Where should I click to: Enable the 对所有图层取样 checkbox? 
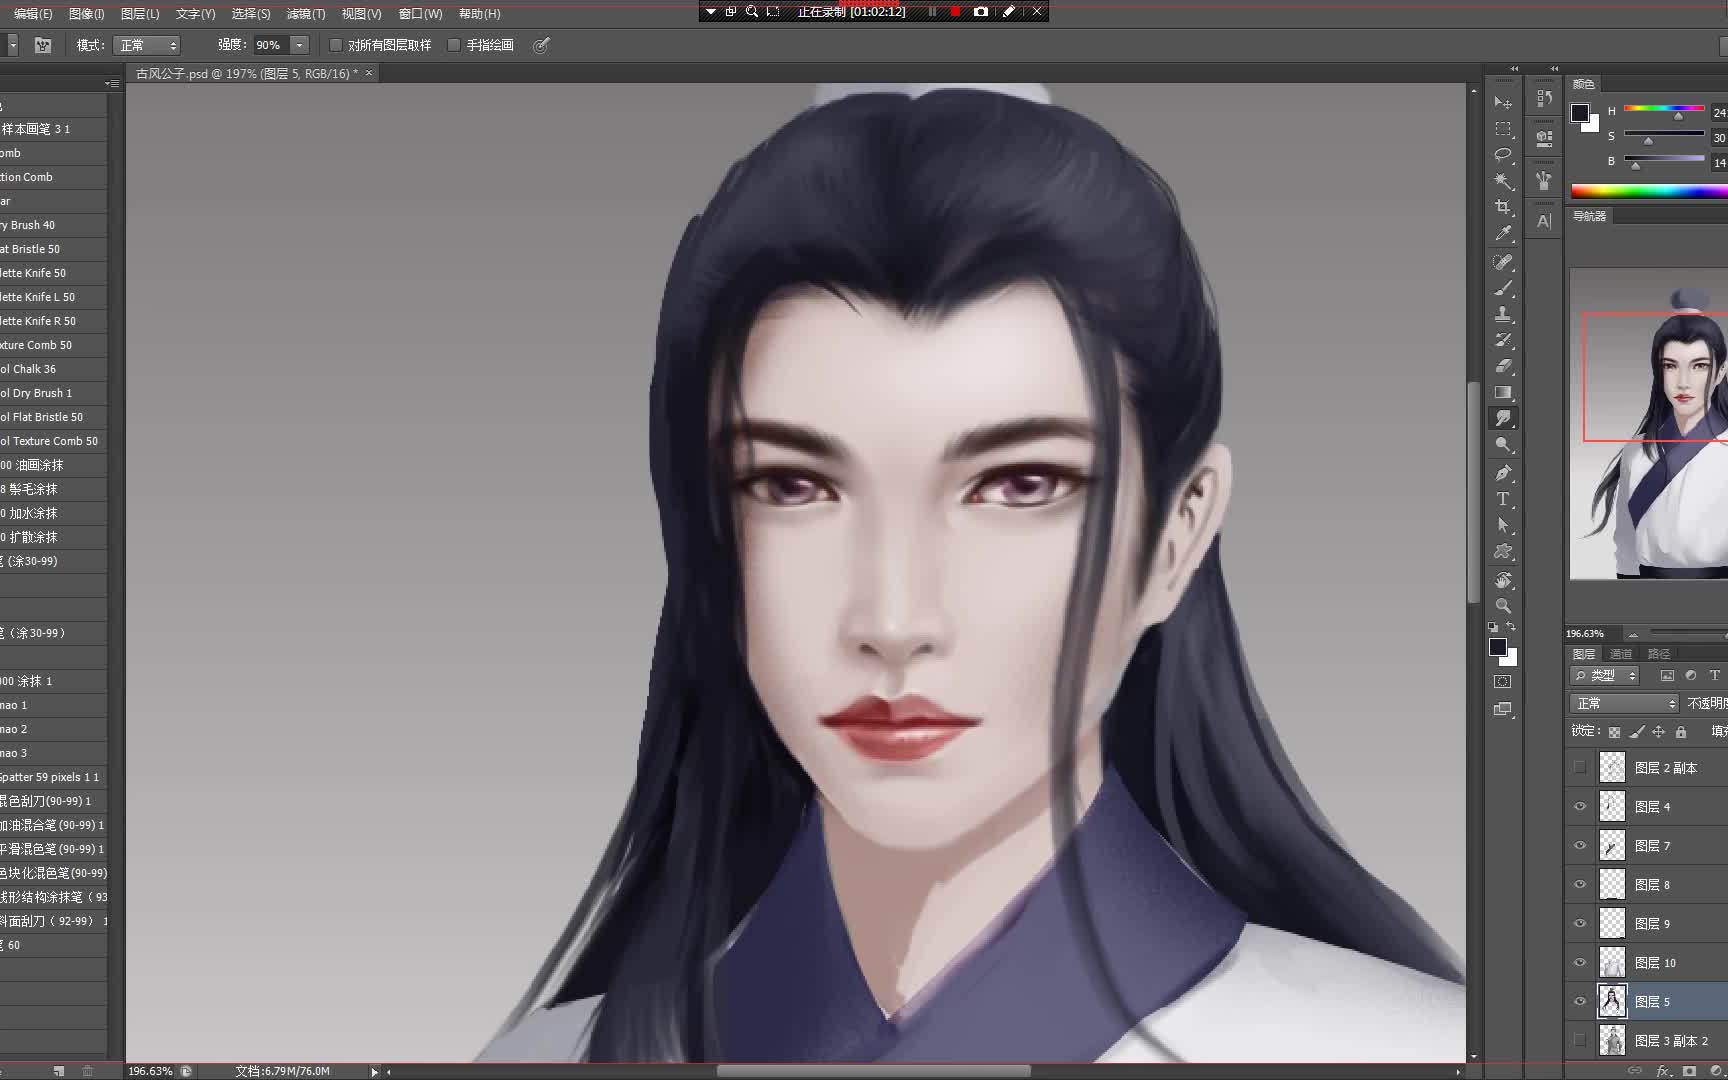coord(336,45)
